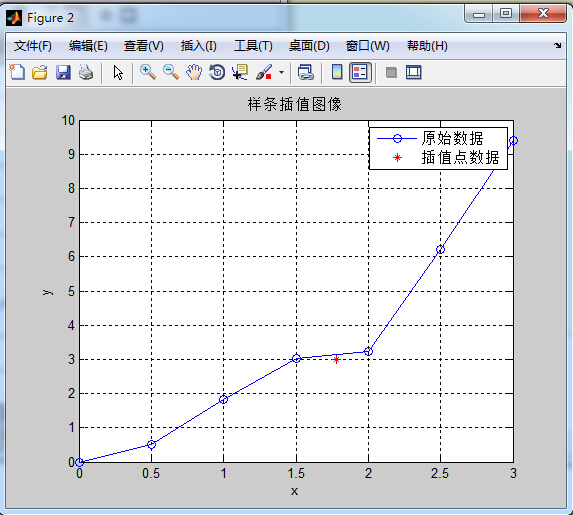Open the 文件(F) menu

(33, 46)
